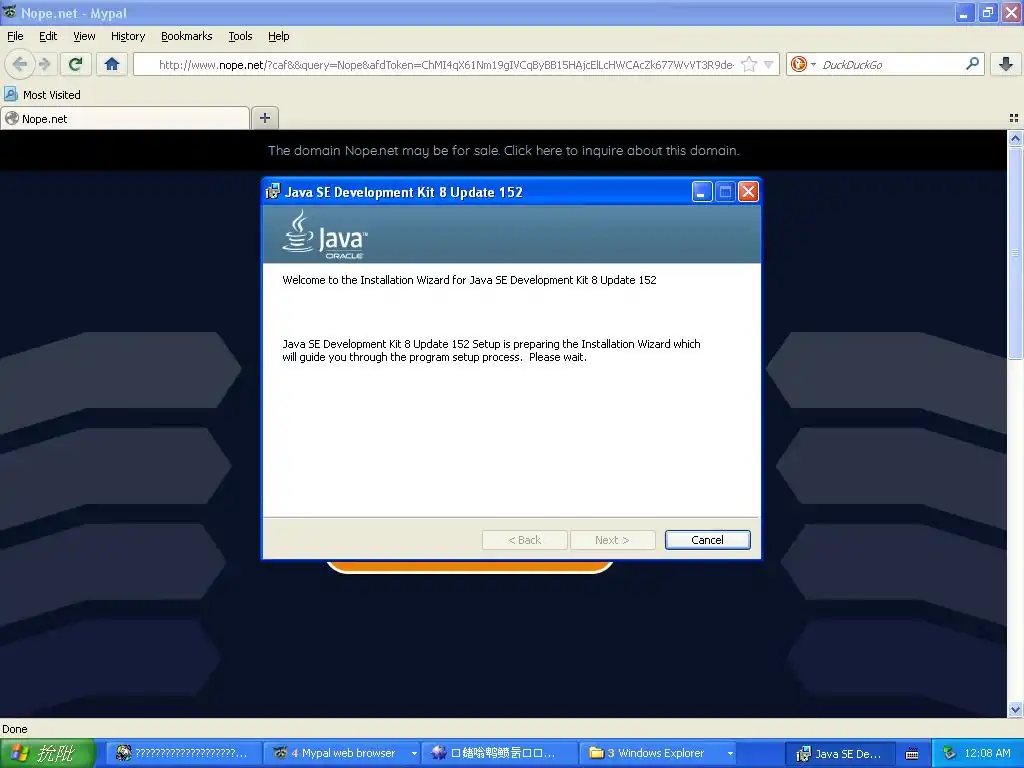Expand the Mypal taskbar group arrow
This screenshot has height=768, width=1024.
coord(414,754)
